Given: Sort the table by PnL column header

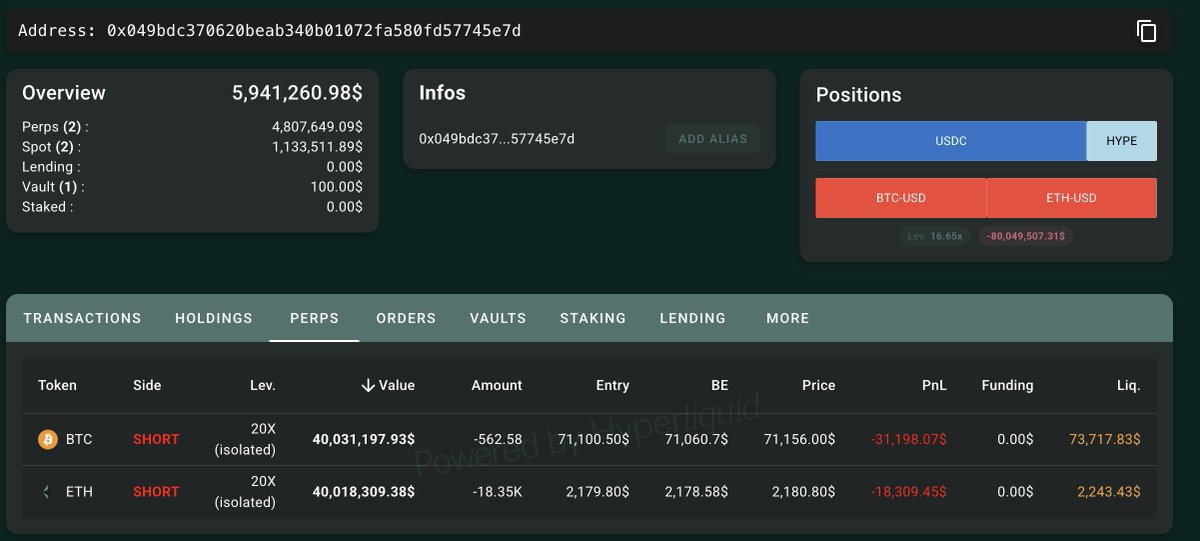Looking at the screenshot, I should click(935, 385).
